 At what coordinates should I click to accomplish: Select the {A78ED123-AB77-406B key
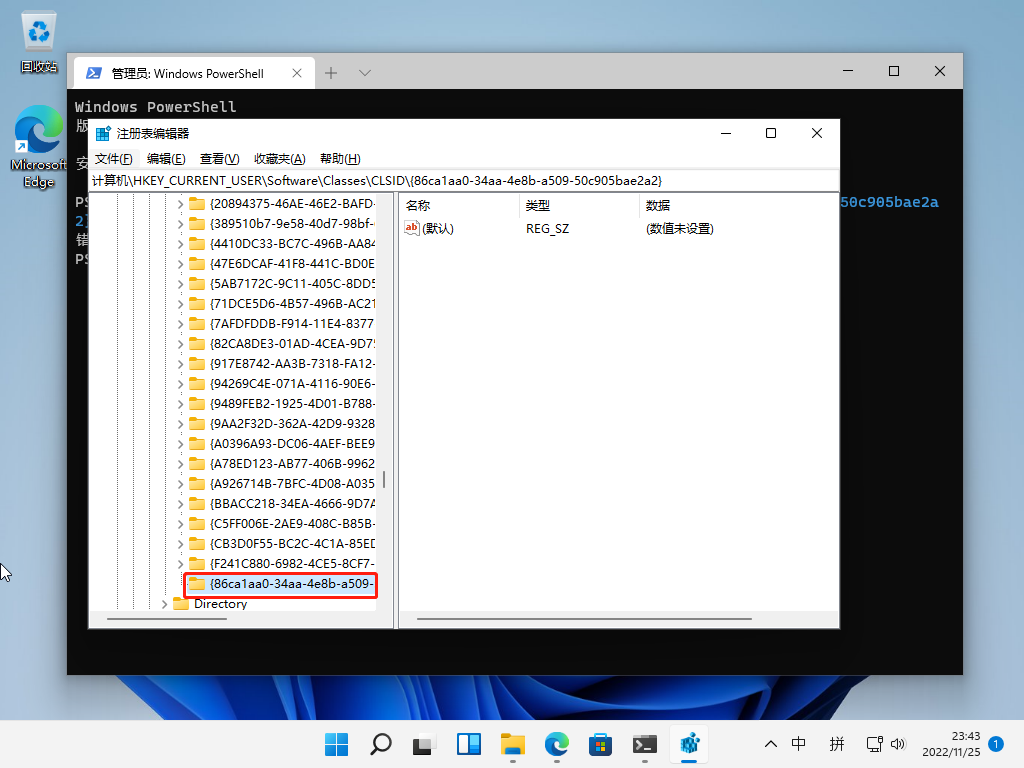[292, 464]
